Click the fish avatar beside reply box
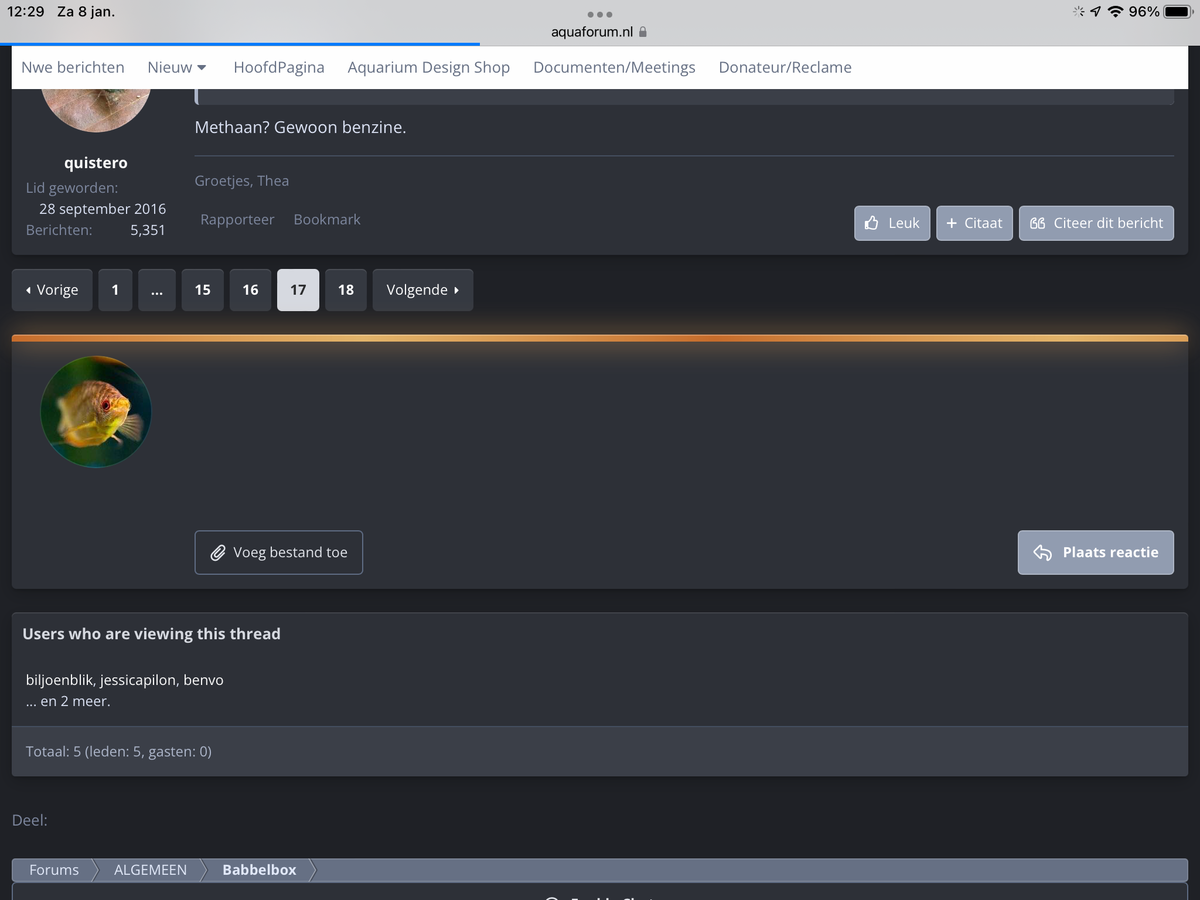 pos(96,411)
